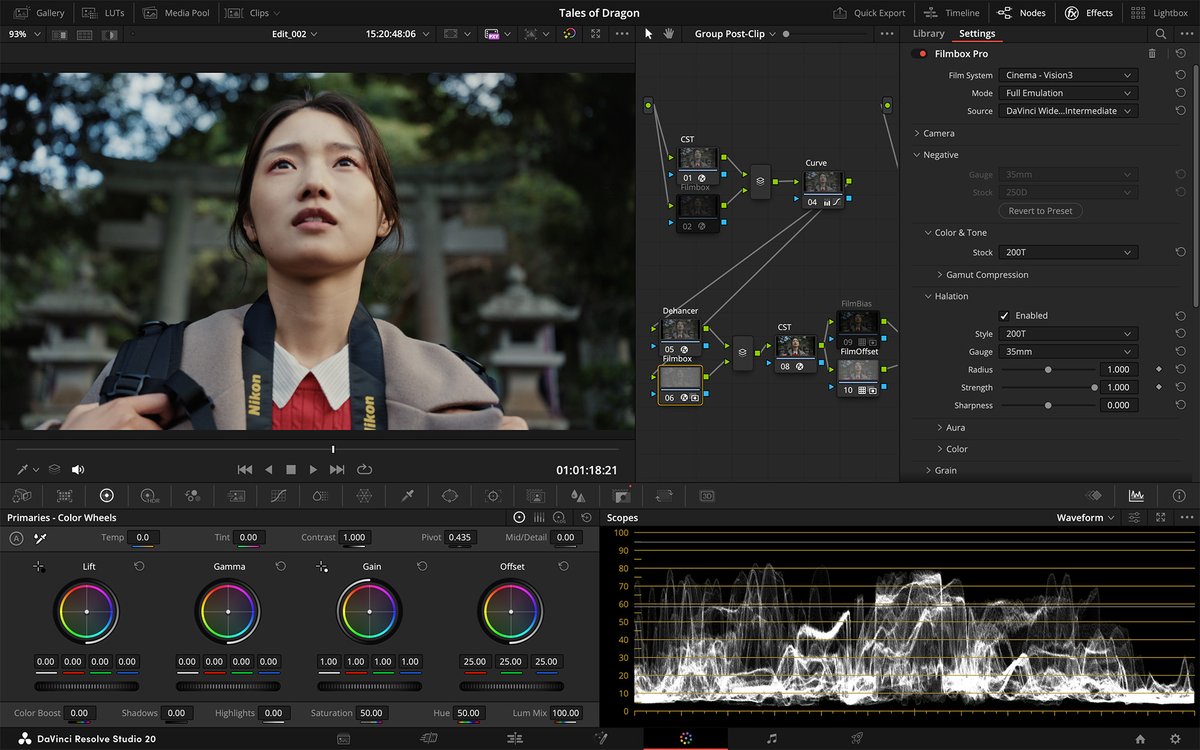Open the Gallery panel
Viewport: 1200px width, 750px height.
(40, 13)
